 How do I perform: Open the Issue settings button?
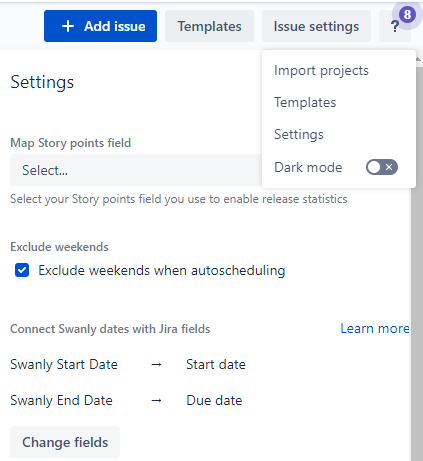tap(316, 26)
